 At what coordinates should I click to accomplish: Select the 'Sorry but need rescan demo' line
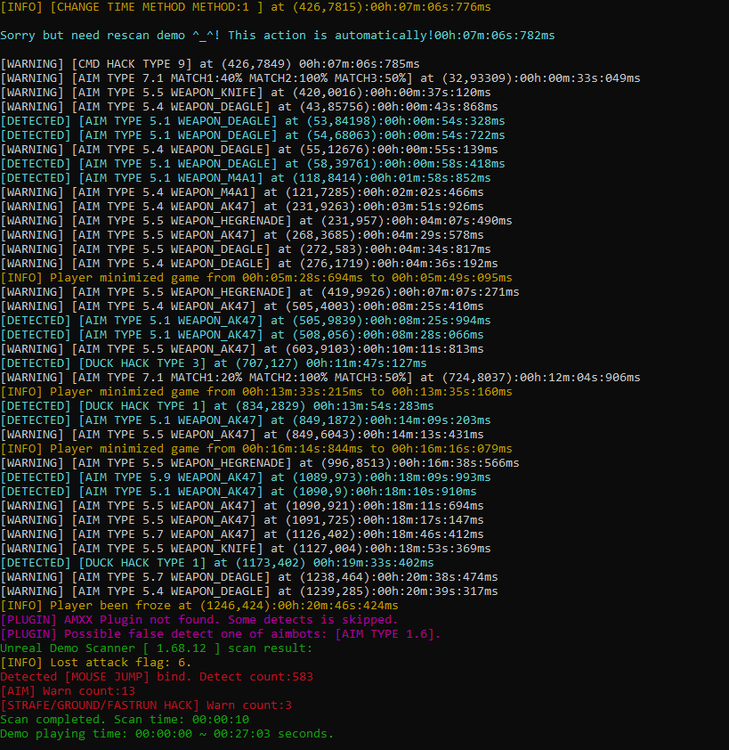coord(277,35)
